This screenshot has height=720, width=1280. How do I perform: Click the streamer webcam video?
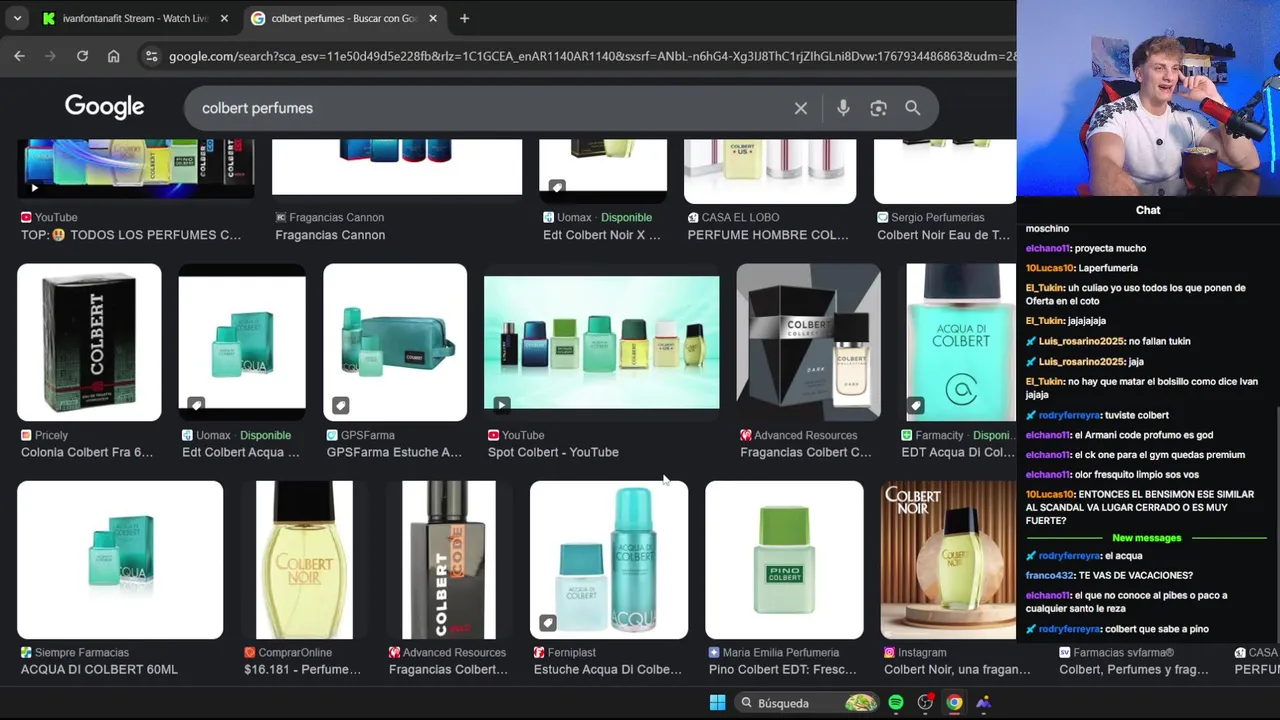[x=1148, y=99]
